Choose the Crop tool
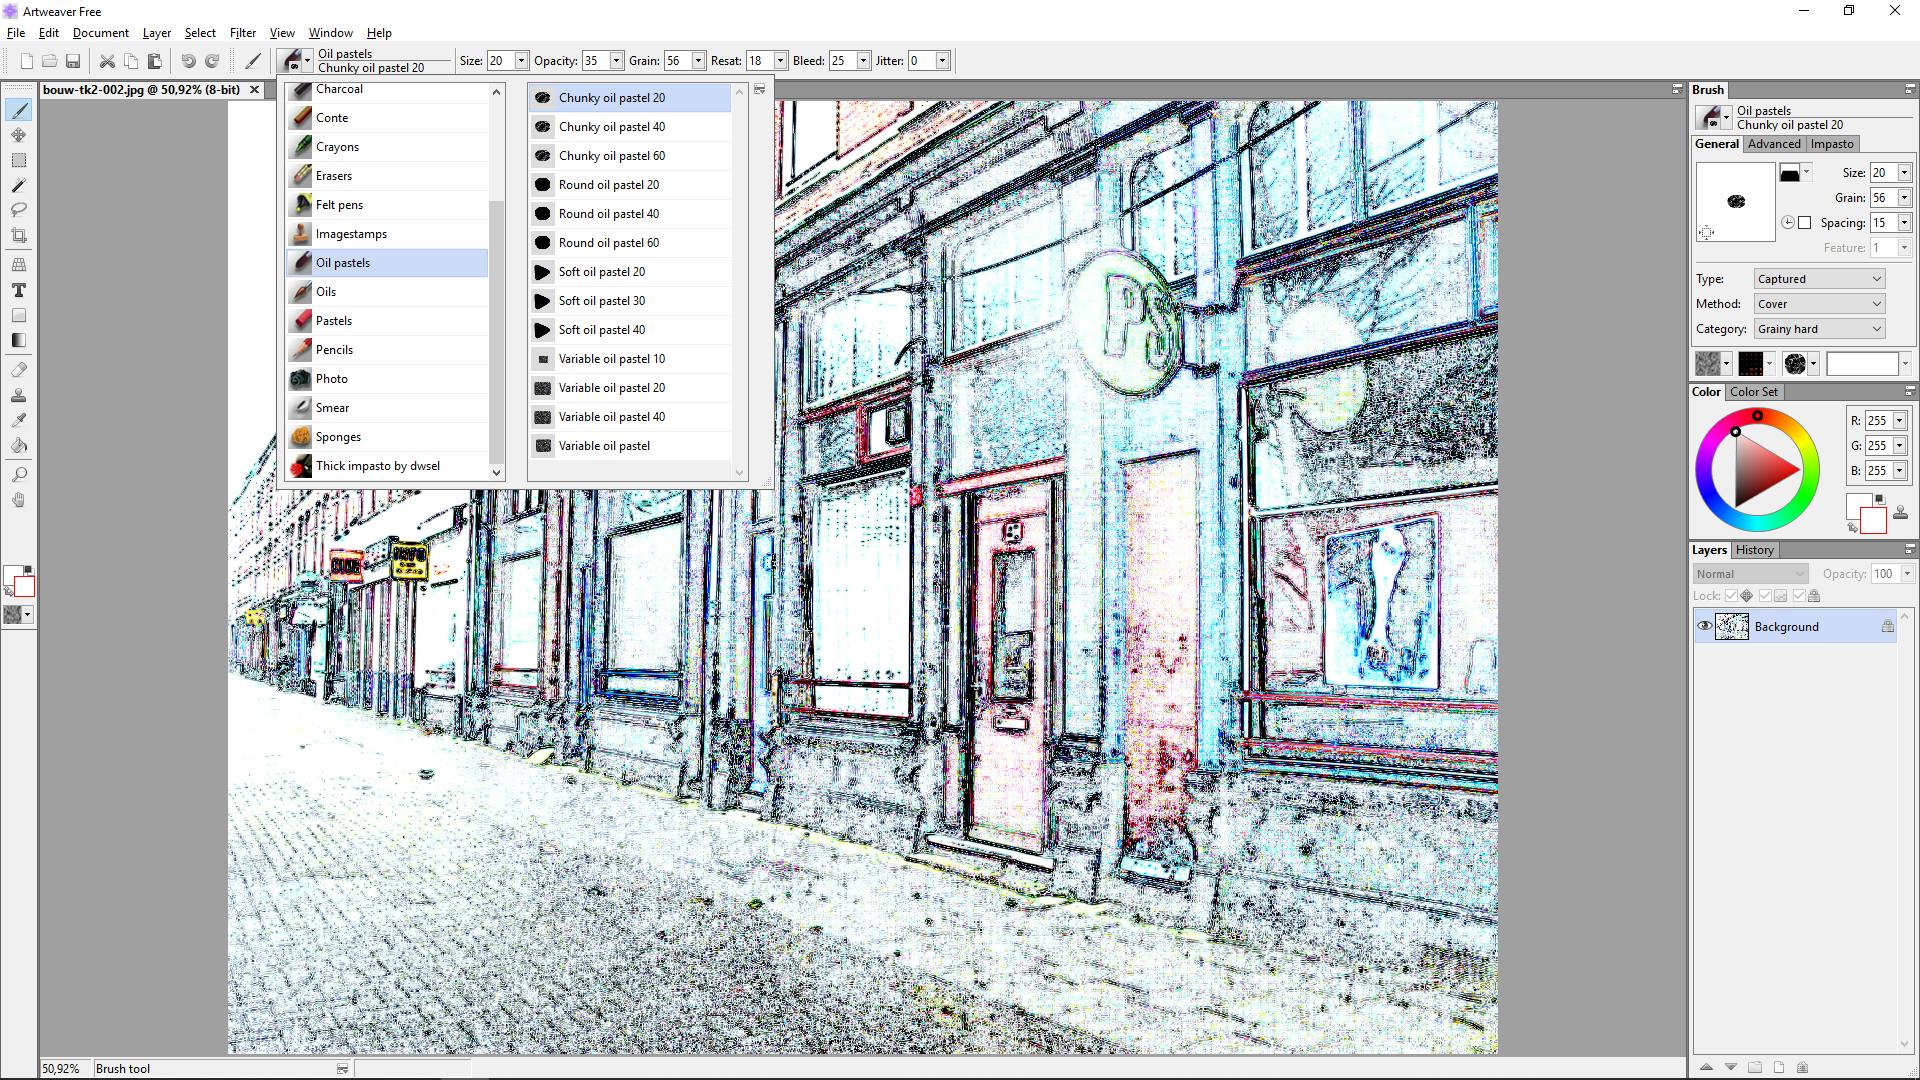 coord(18,236)
